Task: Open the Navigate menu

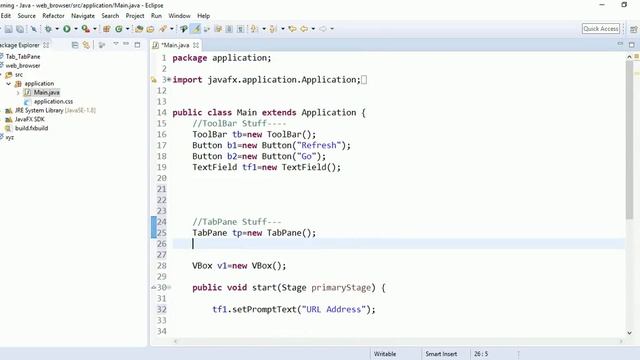Action: point(83,16)
